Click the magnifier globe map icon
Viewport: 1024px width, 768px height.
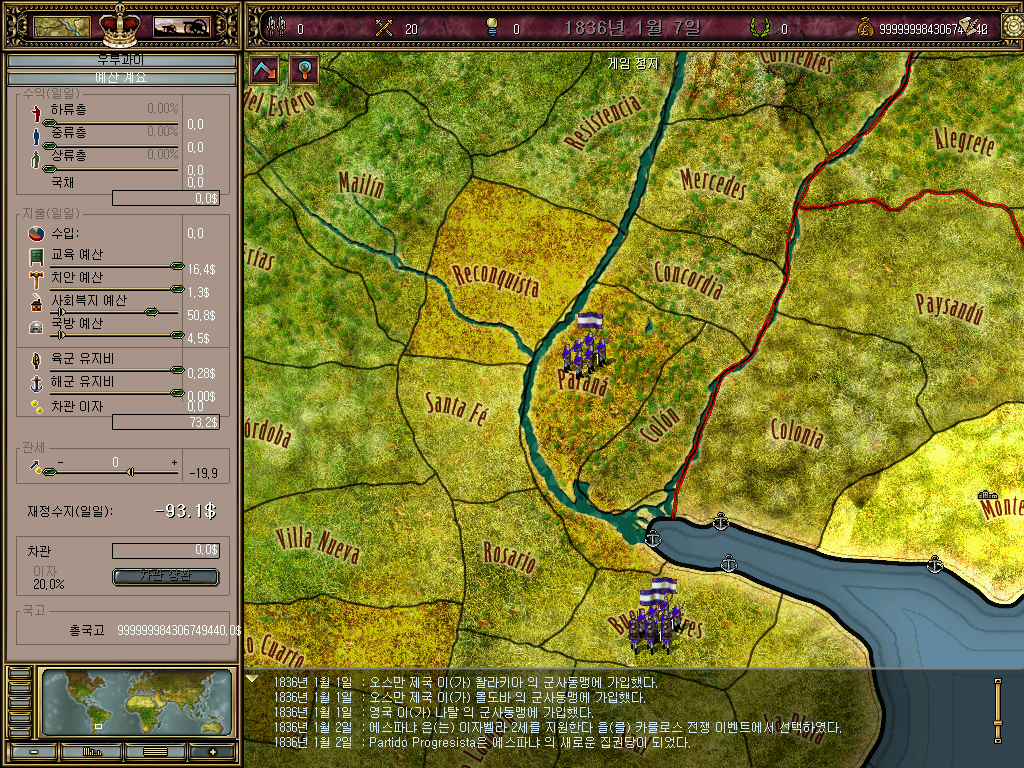304,69
